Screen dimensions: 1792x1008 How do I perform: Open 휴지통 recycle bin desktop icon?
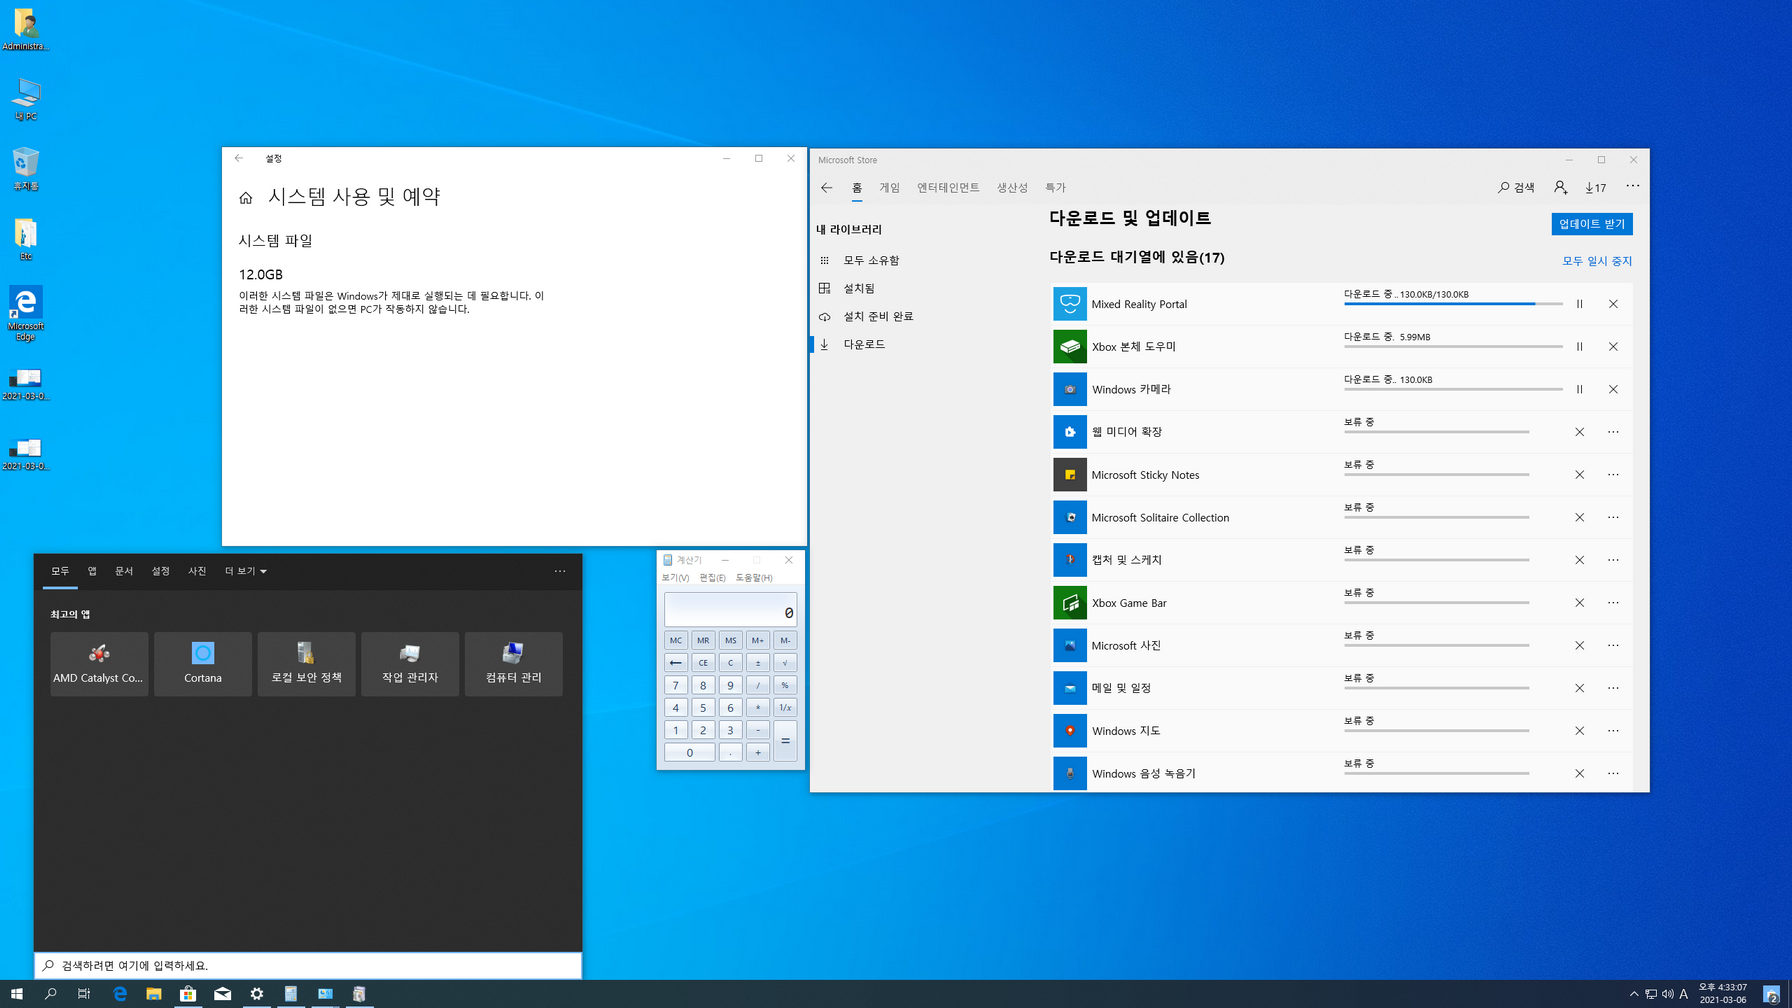click(26, 169)
